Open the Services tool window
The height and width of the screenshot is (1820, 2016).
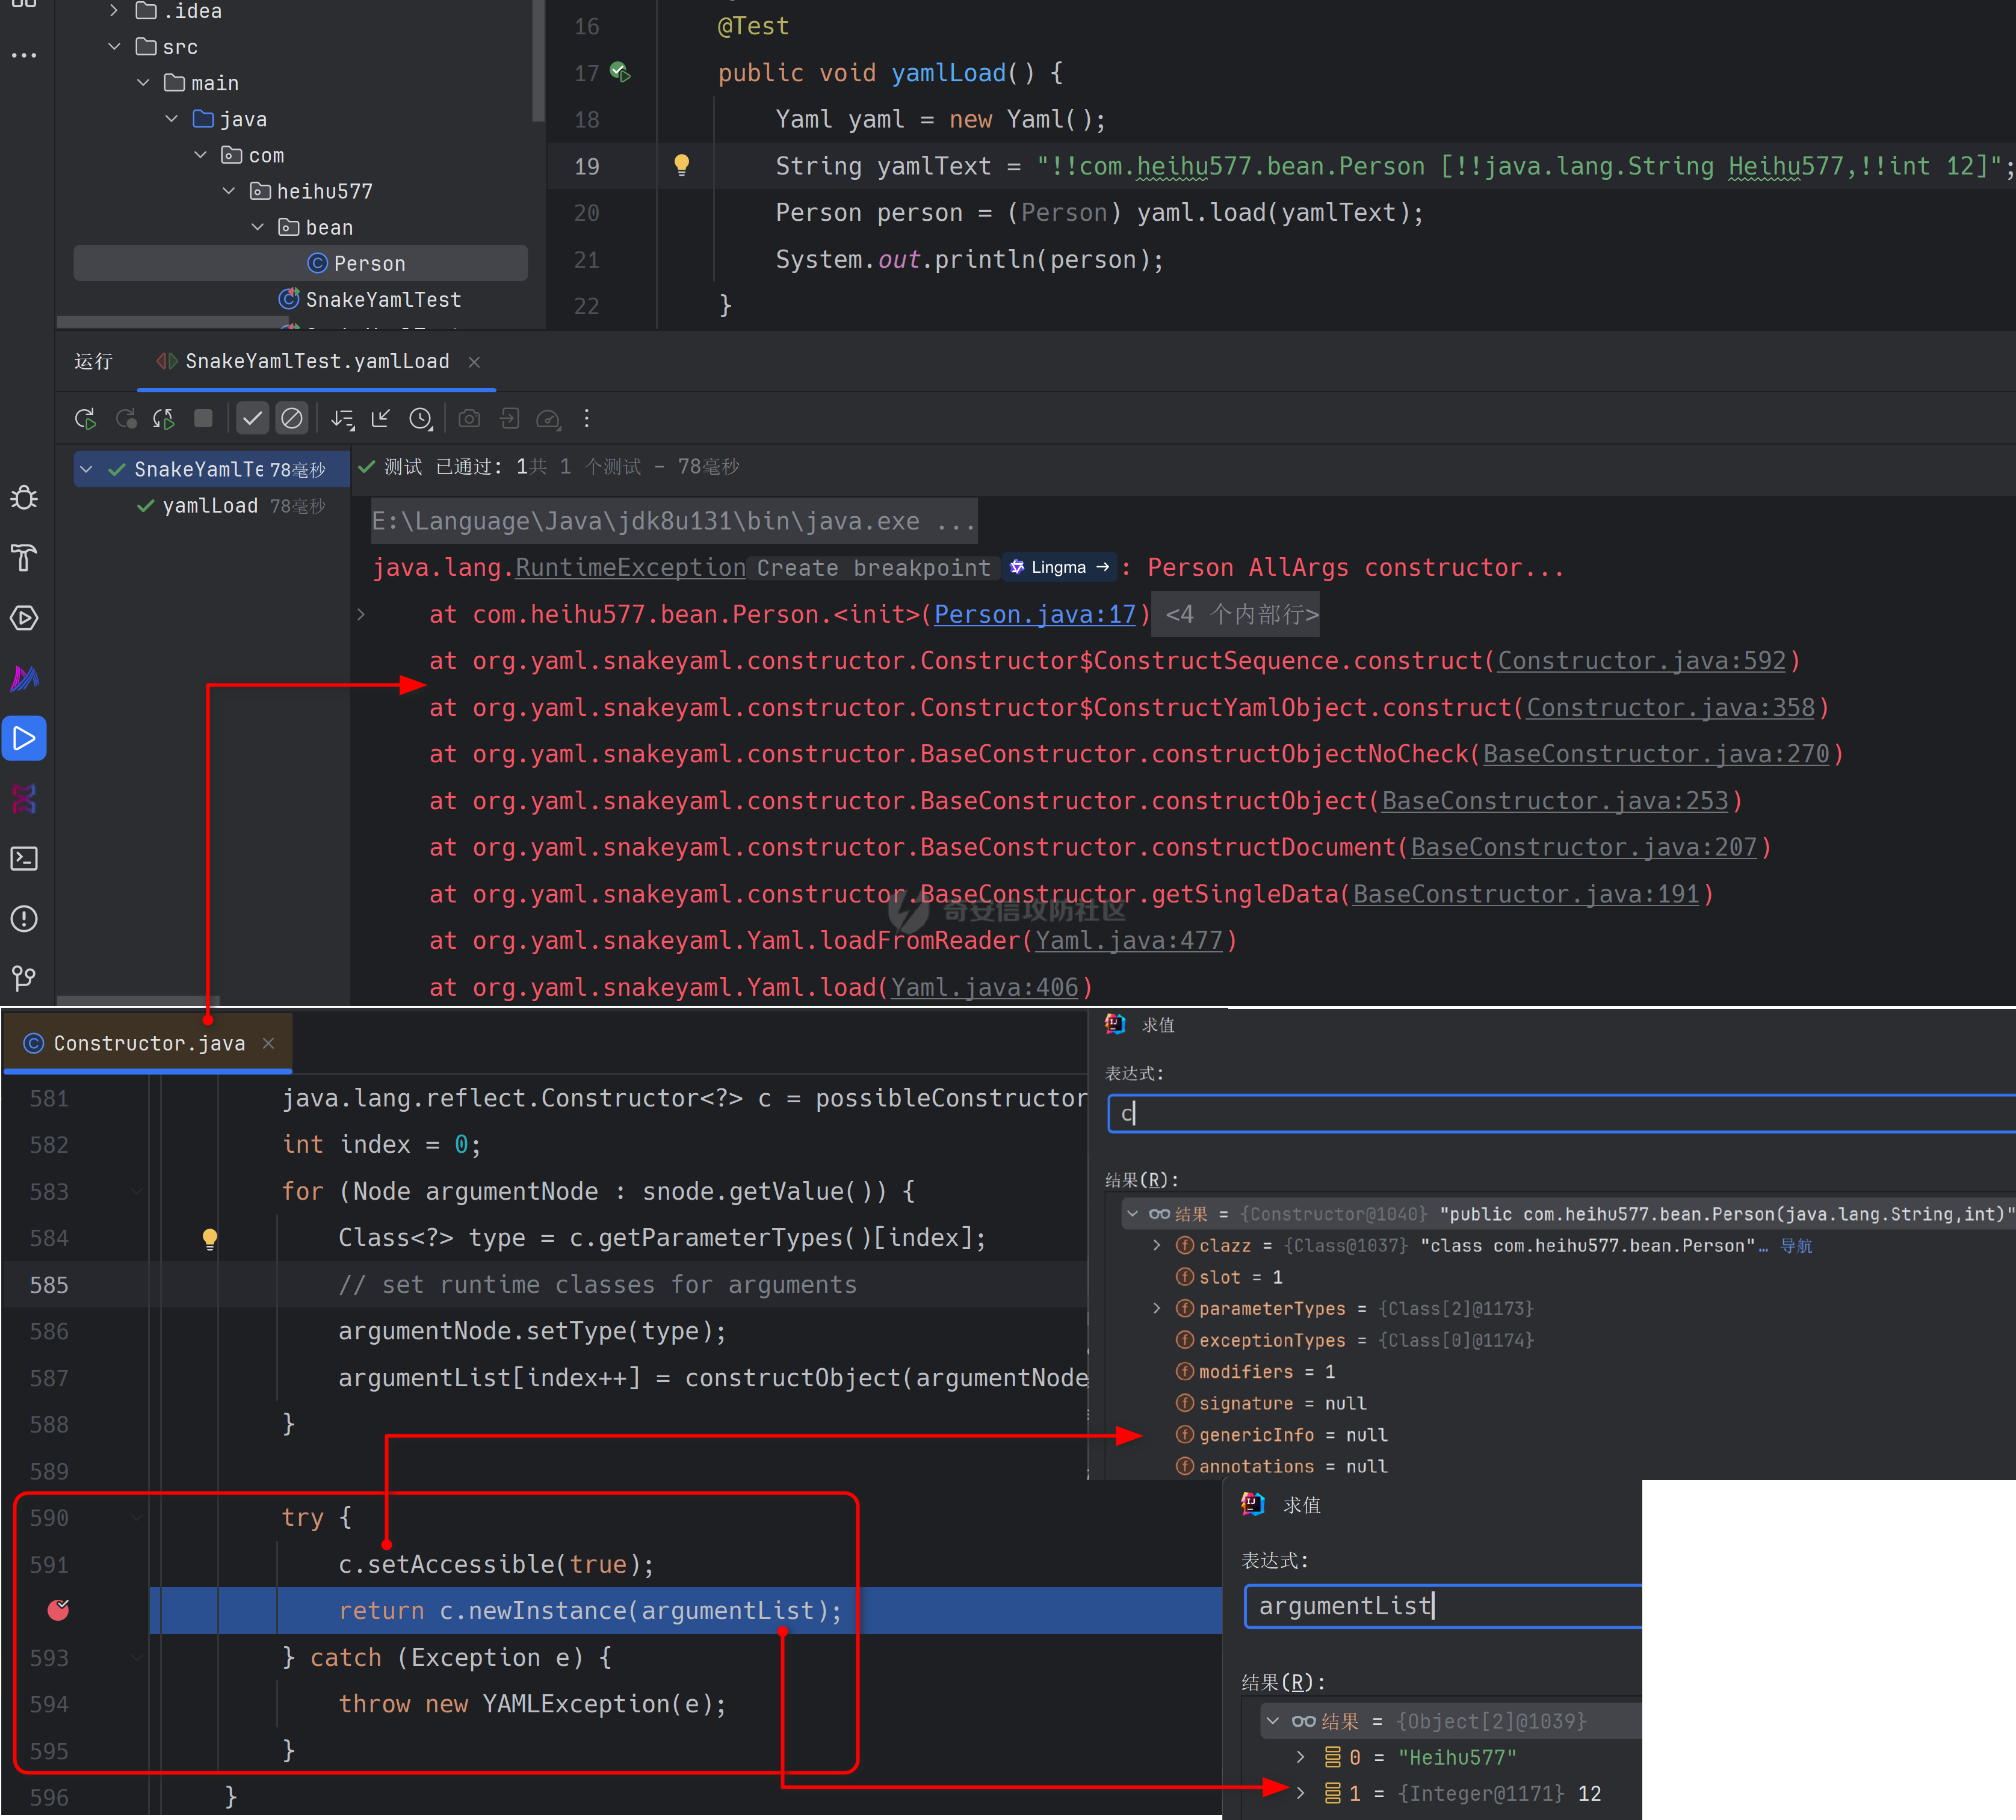coord(24,618)
